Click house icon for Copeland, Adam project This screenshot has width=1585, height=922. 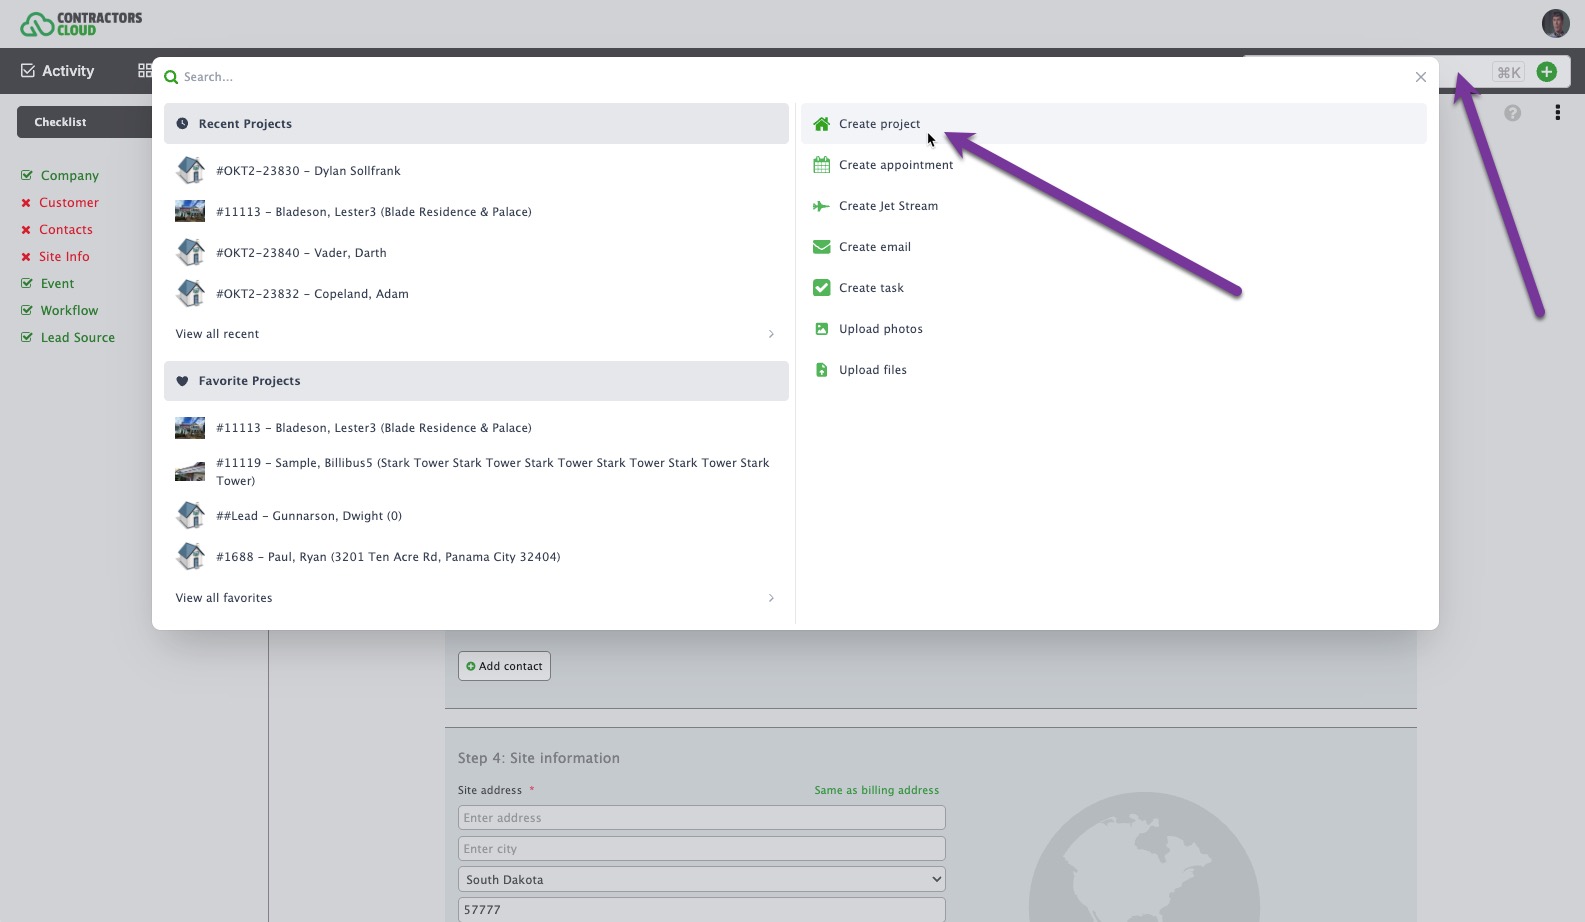[190, 293]
